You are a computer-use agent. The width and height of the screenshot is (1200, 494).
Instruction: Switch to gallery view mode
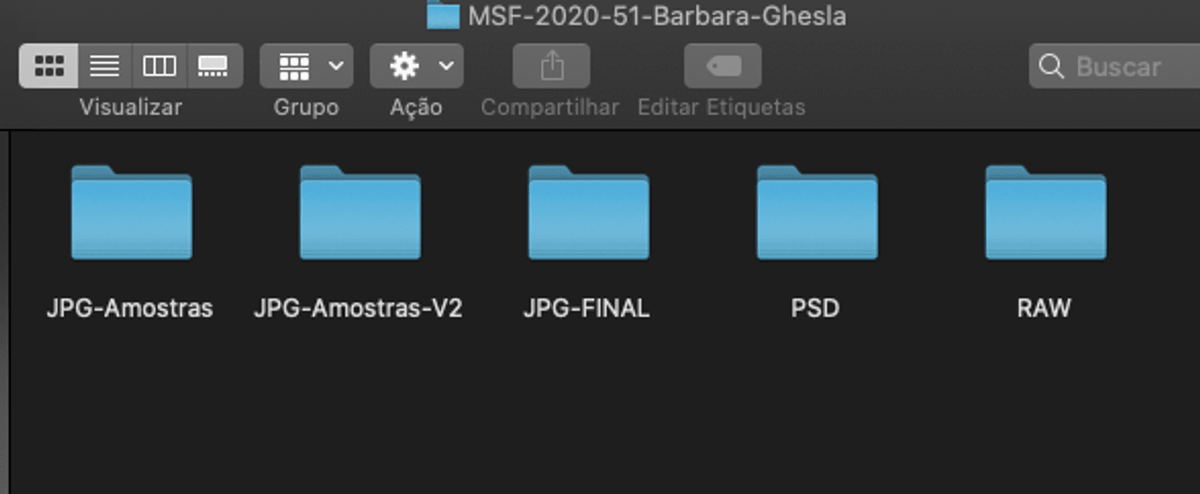(214, 67)
